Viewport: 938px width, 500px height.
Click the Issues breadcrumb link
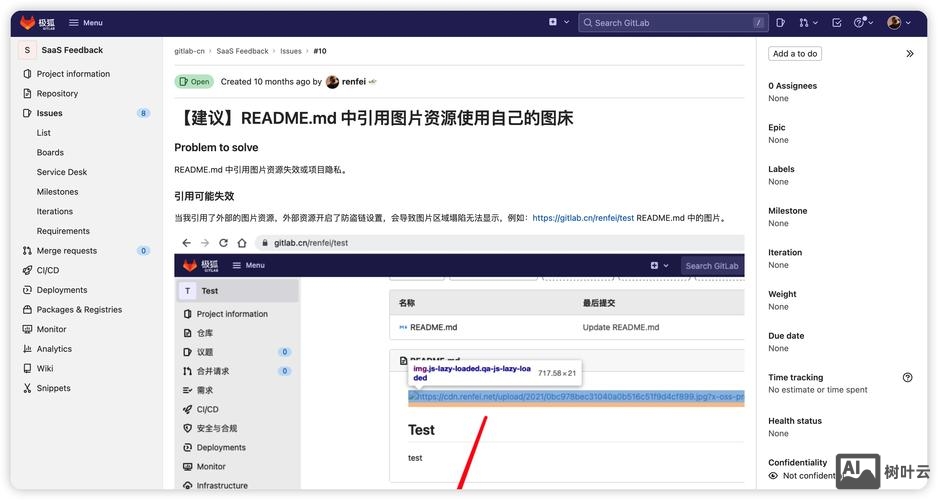coord(291,51)
